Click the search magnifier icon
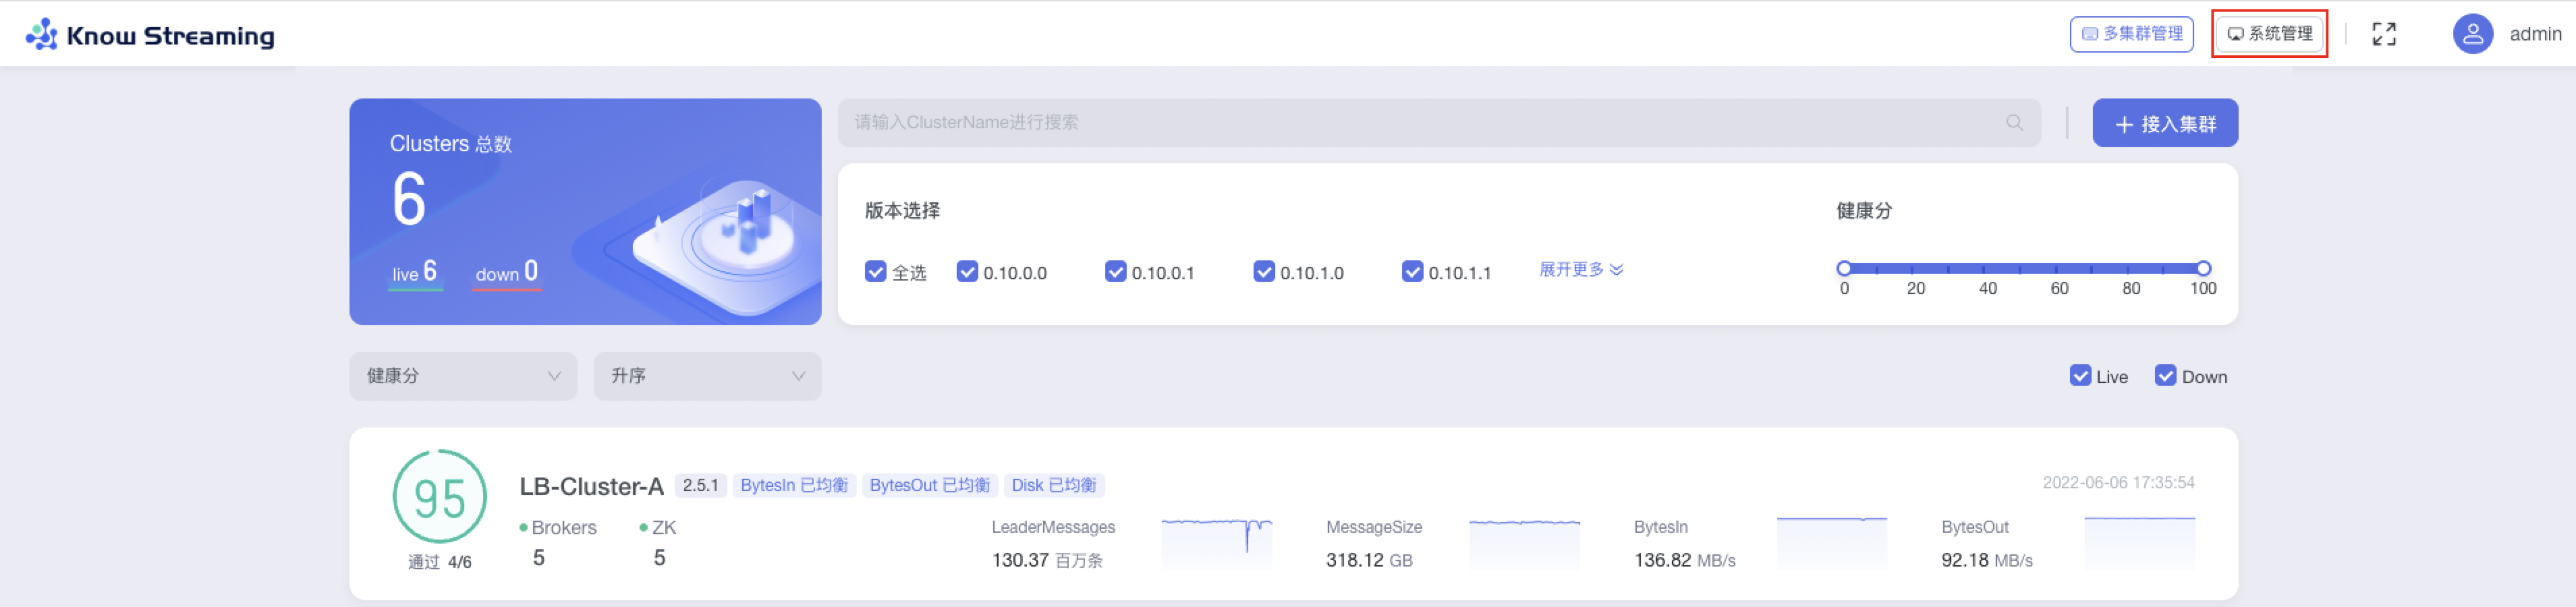This screenshot has height=607, width=2576. coord(2013,123)
